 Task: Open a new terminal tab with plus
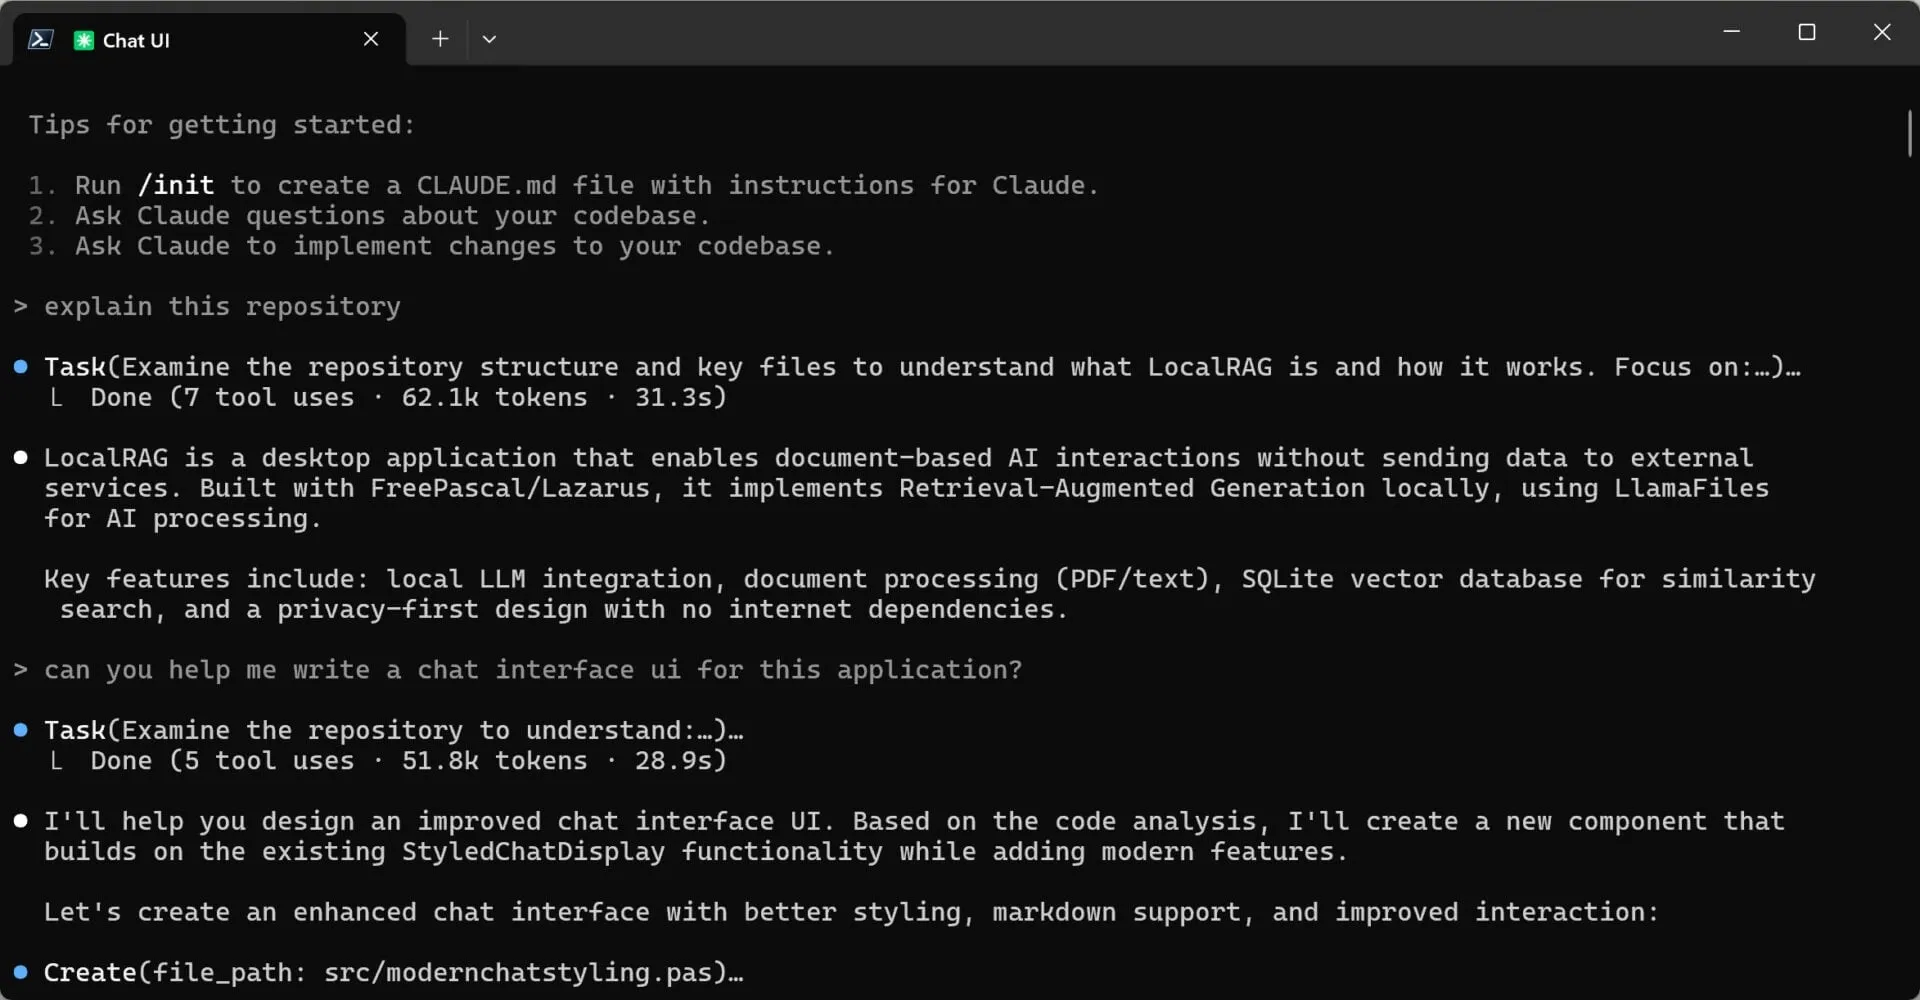coord(440,39)
